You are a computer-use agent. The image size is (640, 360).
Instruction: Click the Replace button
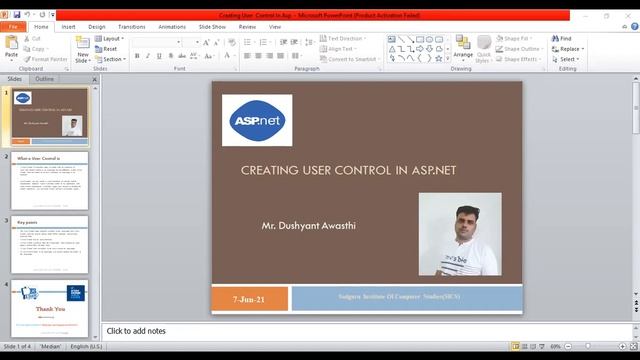pyautogui.click(x=568, y=49)
